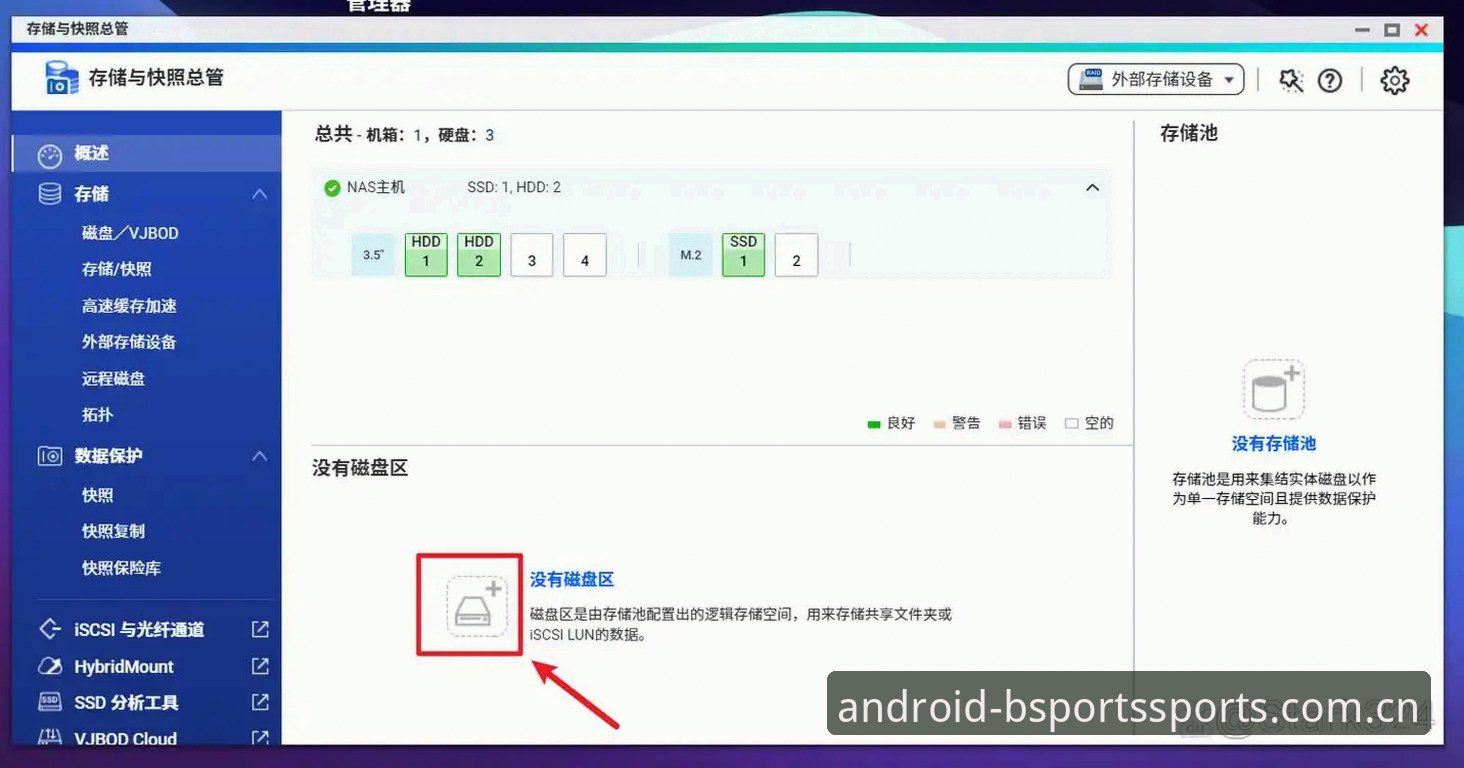
Task: Click the 概述 gauge icon
Action: coord(50,155)
